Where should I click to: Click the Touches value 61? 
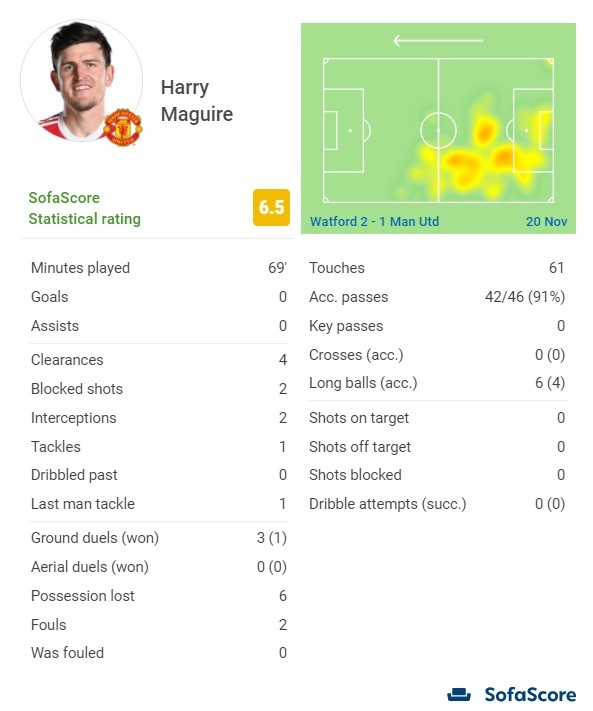point(556,268)
